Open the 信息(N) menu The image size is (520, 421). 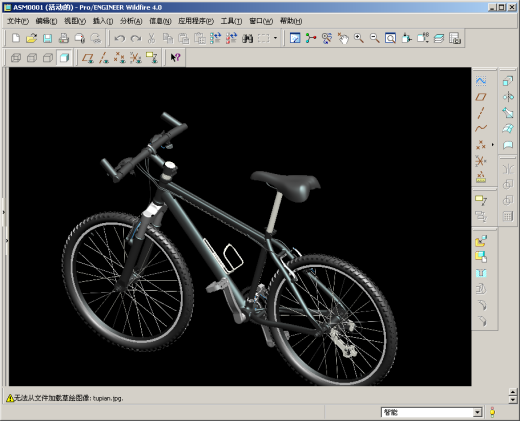pyautogui.click(x=160, y=21)
